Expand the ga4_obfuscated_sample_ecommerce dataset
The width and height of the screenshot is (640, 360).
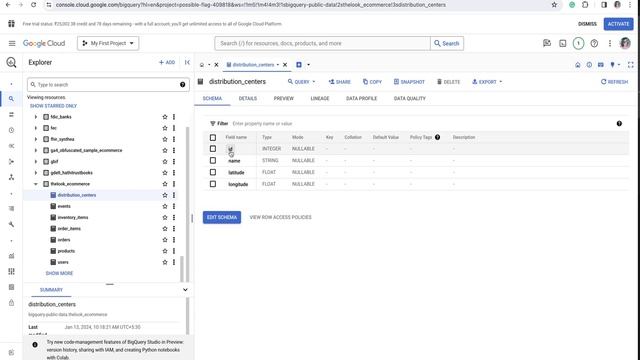click(36, 151)
